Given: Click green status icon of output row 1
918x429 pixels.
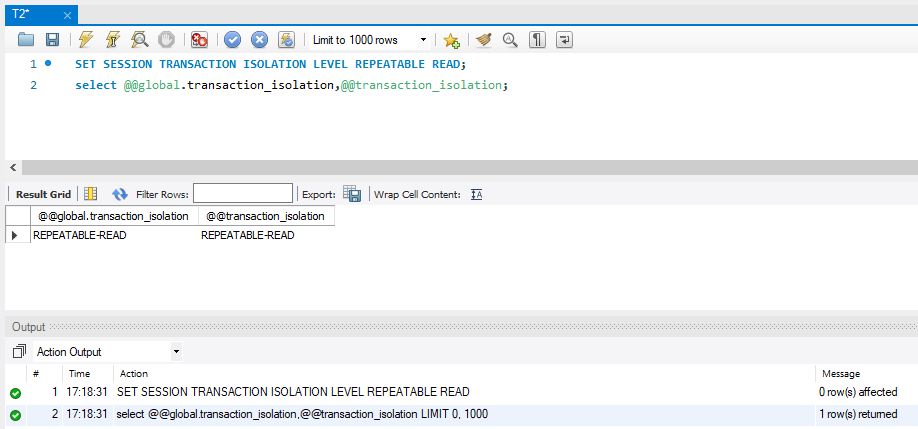Looking at the screenshot, I should tap(16, 393).
